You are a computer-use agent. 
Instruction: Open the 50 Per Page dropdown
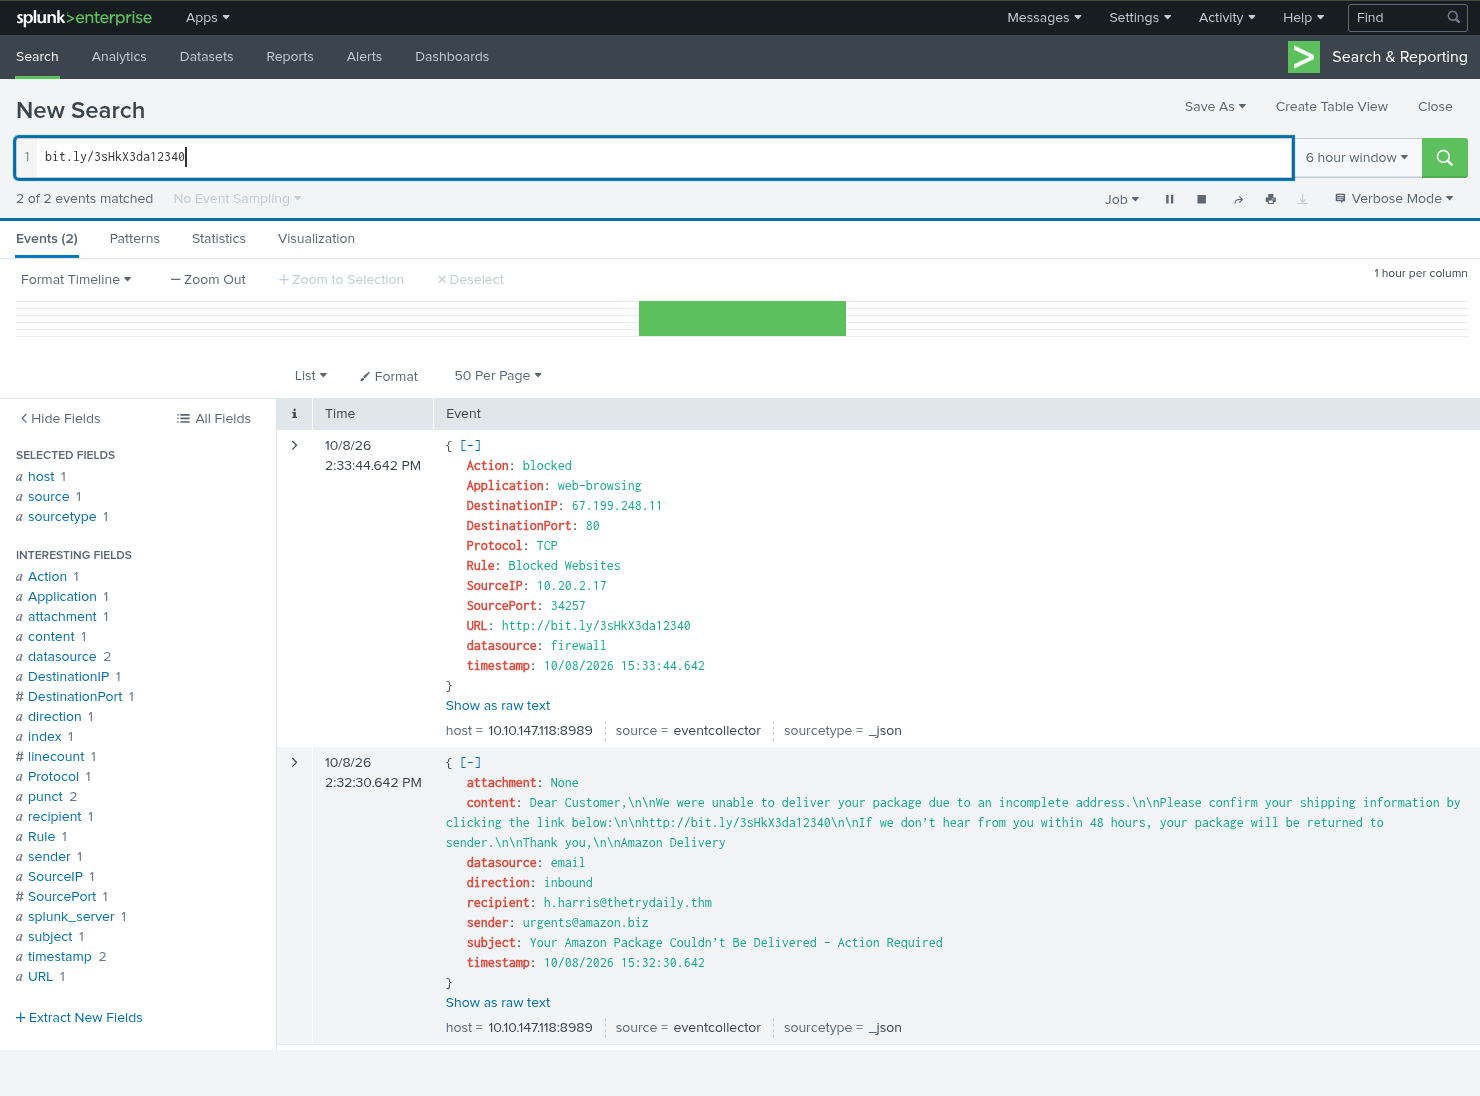(x=498, y=376)
